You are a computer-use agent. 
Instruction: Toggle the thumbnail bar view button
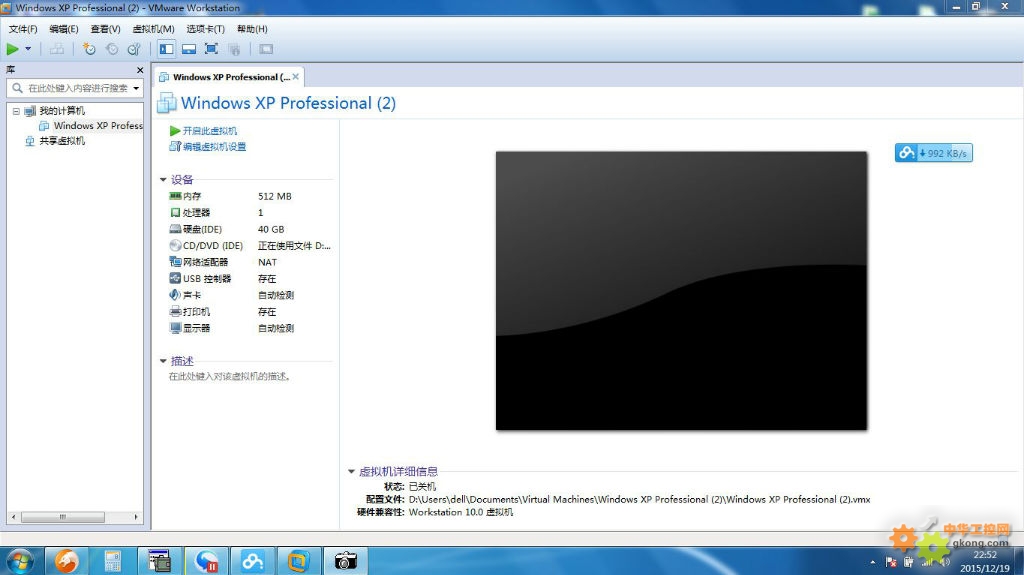pyautogui.click(x=189, y=49)
